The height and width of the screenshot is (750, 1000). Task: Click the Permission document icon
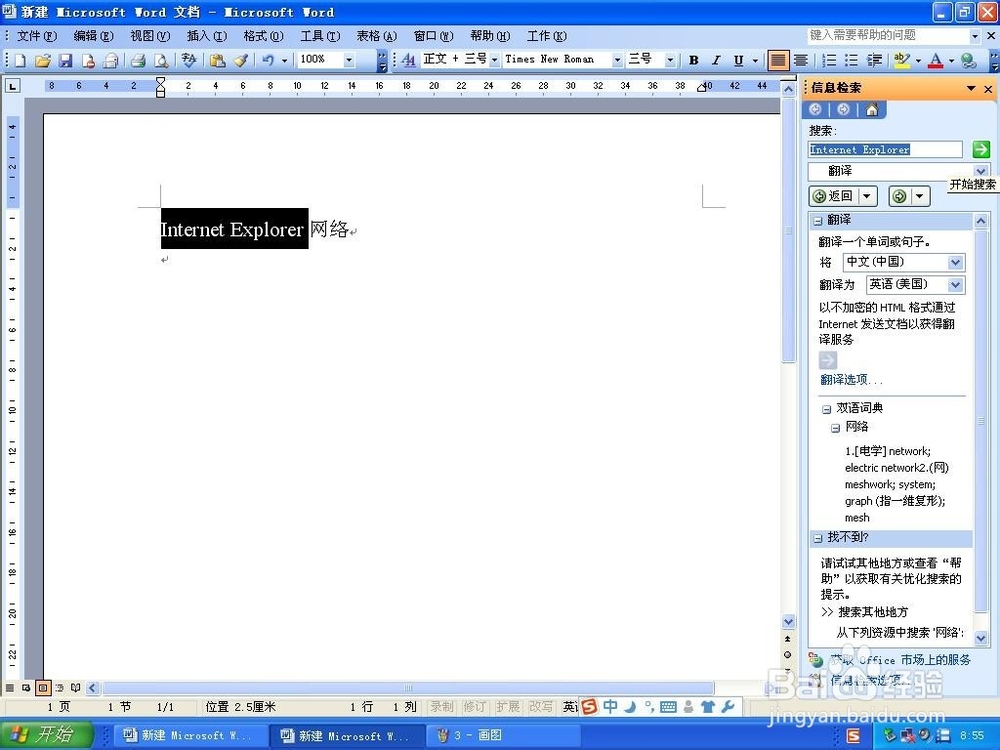pyautogui.click(x=88, y=61)
